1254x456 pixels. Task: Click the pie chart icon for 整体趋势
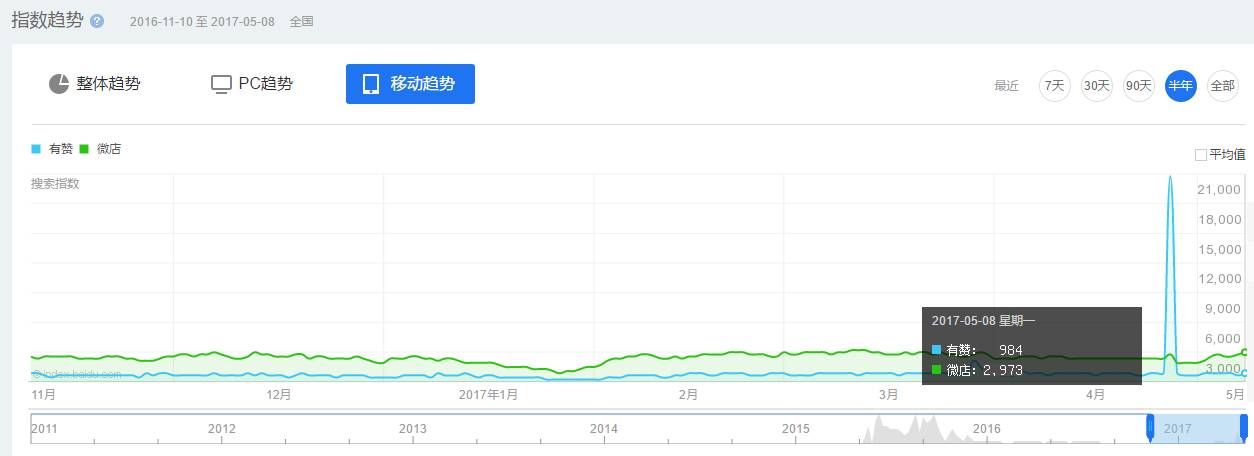click(59, 84)
